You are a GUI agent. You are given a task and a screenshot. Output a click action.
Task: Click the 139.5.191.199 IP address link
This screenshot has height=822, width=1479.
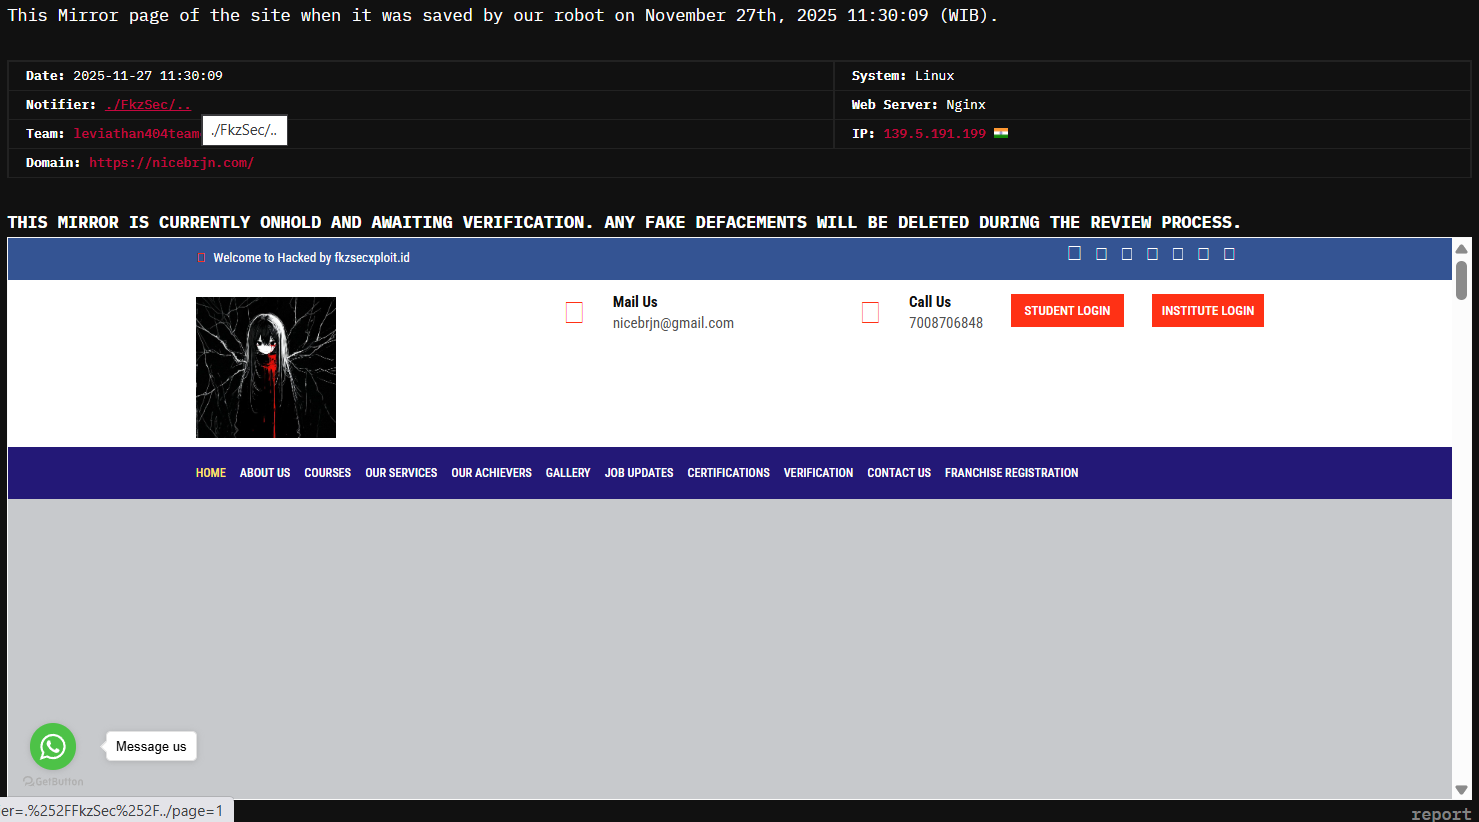pos(934,134)
